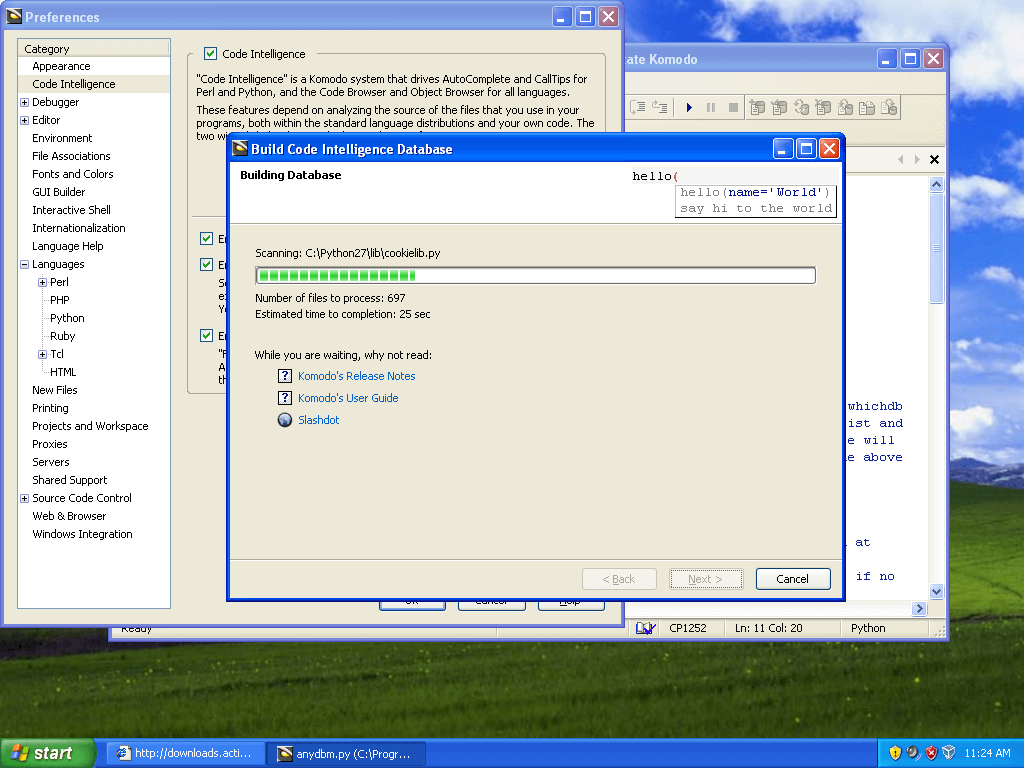Select Fonts and Colors in the category list
The height and width of the screenshot is (768, 1024).
click(x=72, y=174)
